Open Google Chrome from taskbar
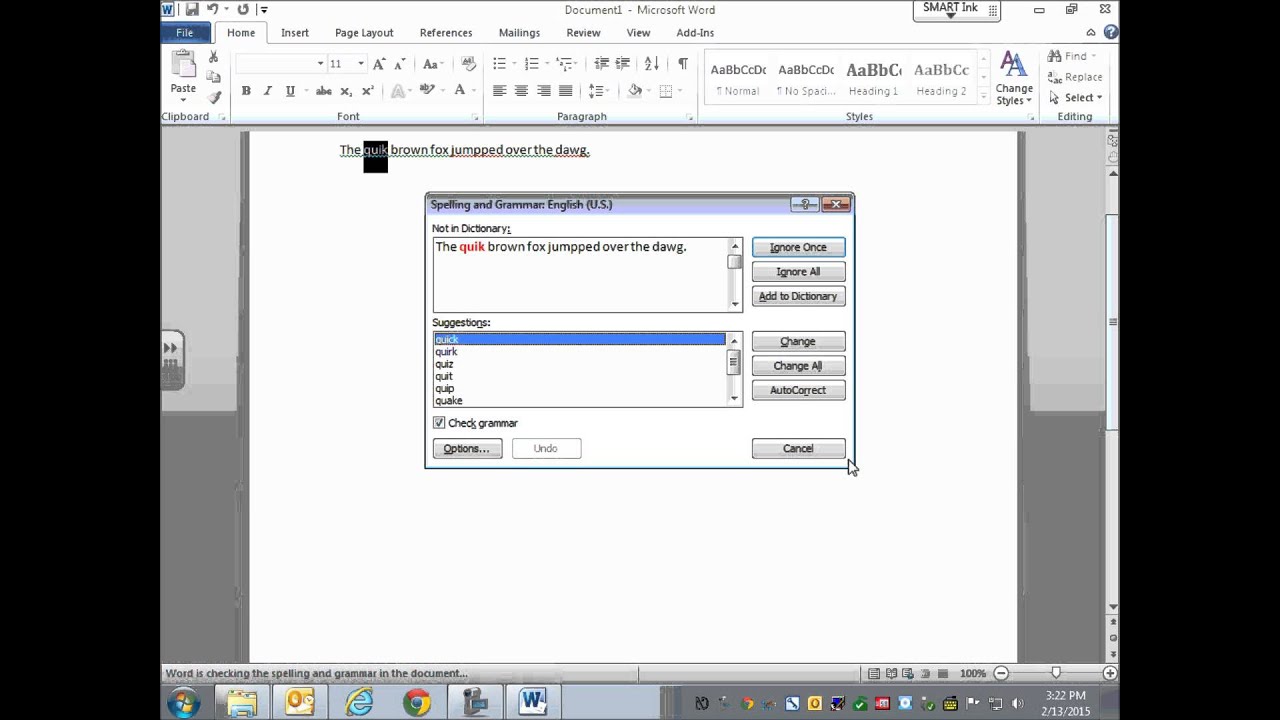 tap(417, 702)
